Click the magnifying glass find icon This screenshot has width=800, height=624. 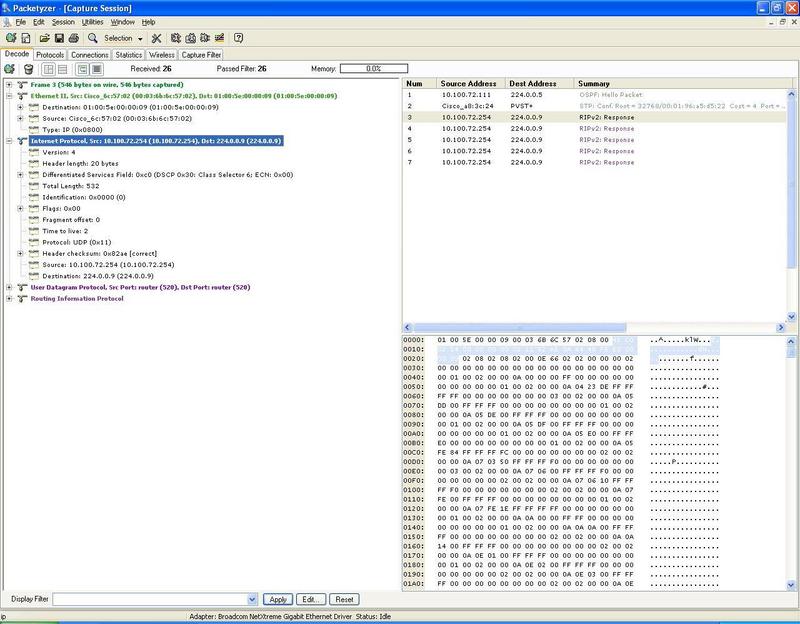coord(92,38)
